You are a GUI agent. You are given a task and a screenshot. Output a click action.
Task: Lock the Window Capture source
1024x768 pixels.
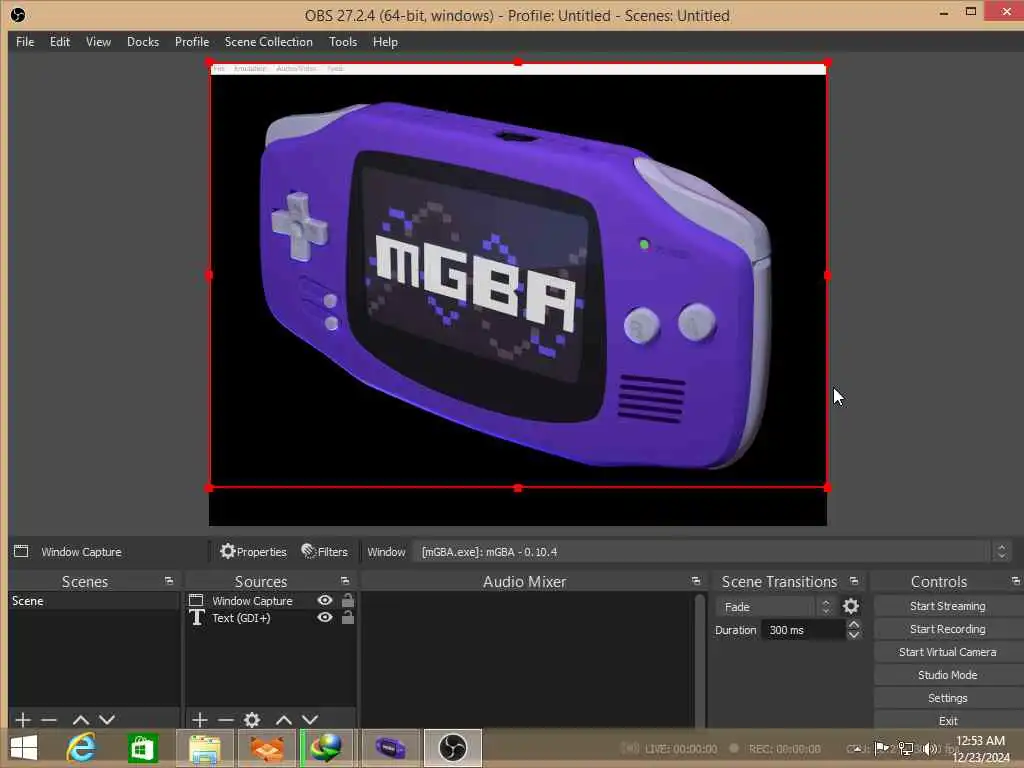(347, 600)
